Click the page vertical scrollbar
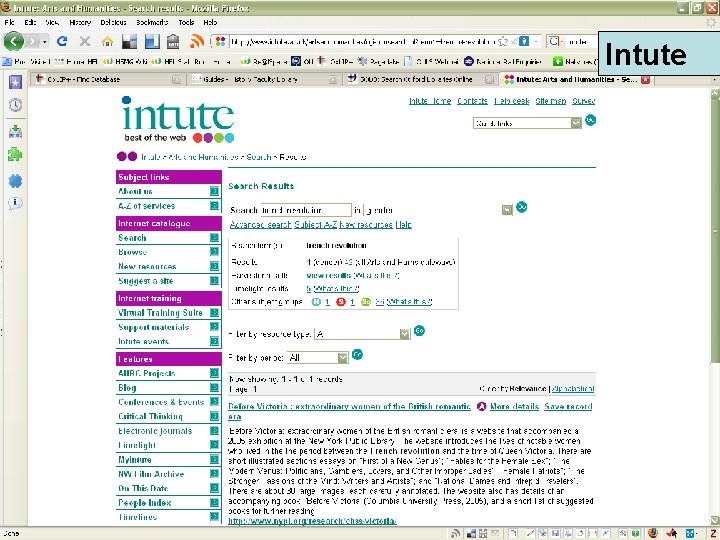The height and width of the screenshot is (540, 720). (715, 307)
